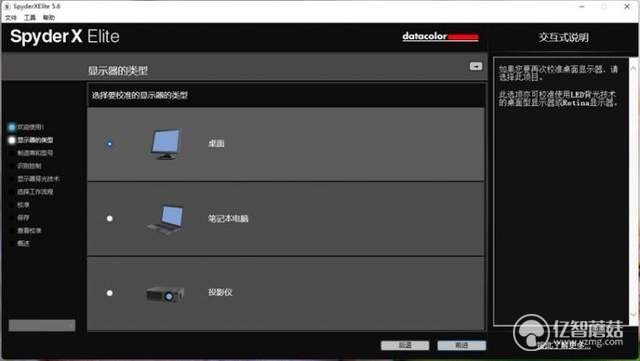Open the 文件 menu
The image size is (640, 361).
[x=11, y=18]
